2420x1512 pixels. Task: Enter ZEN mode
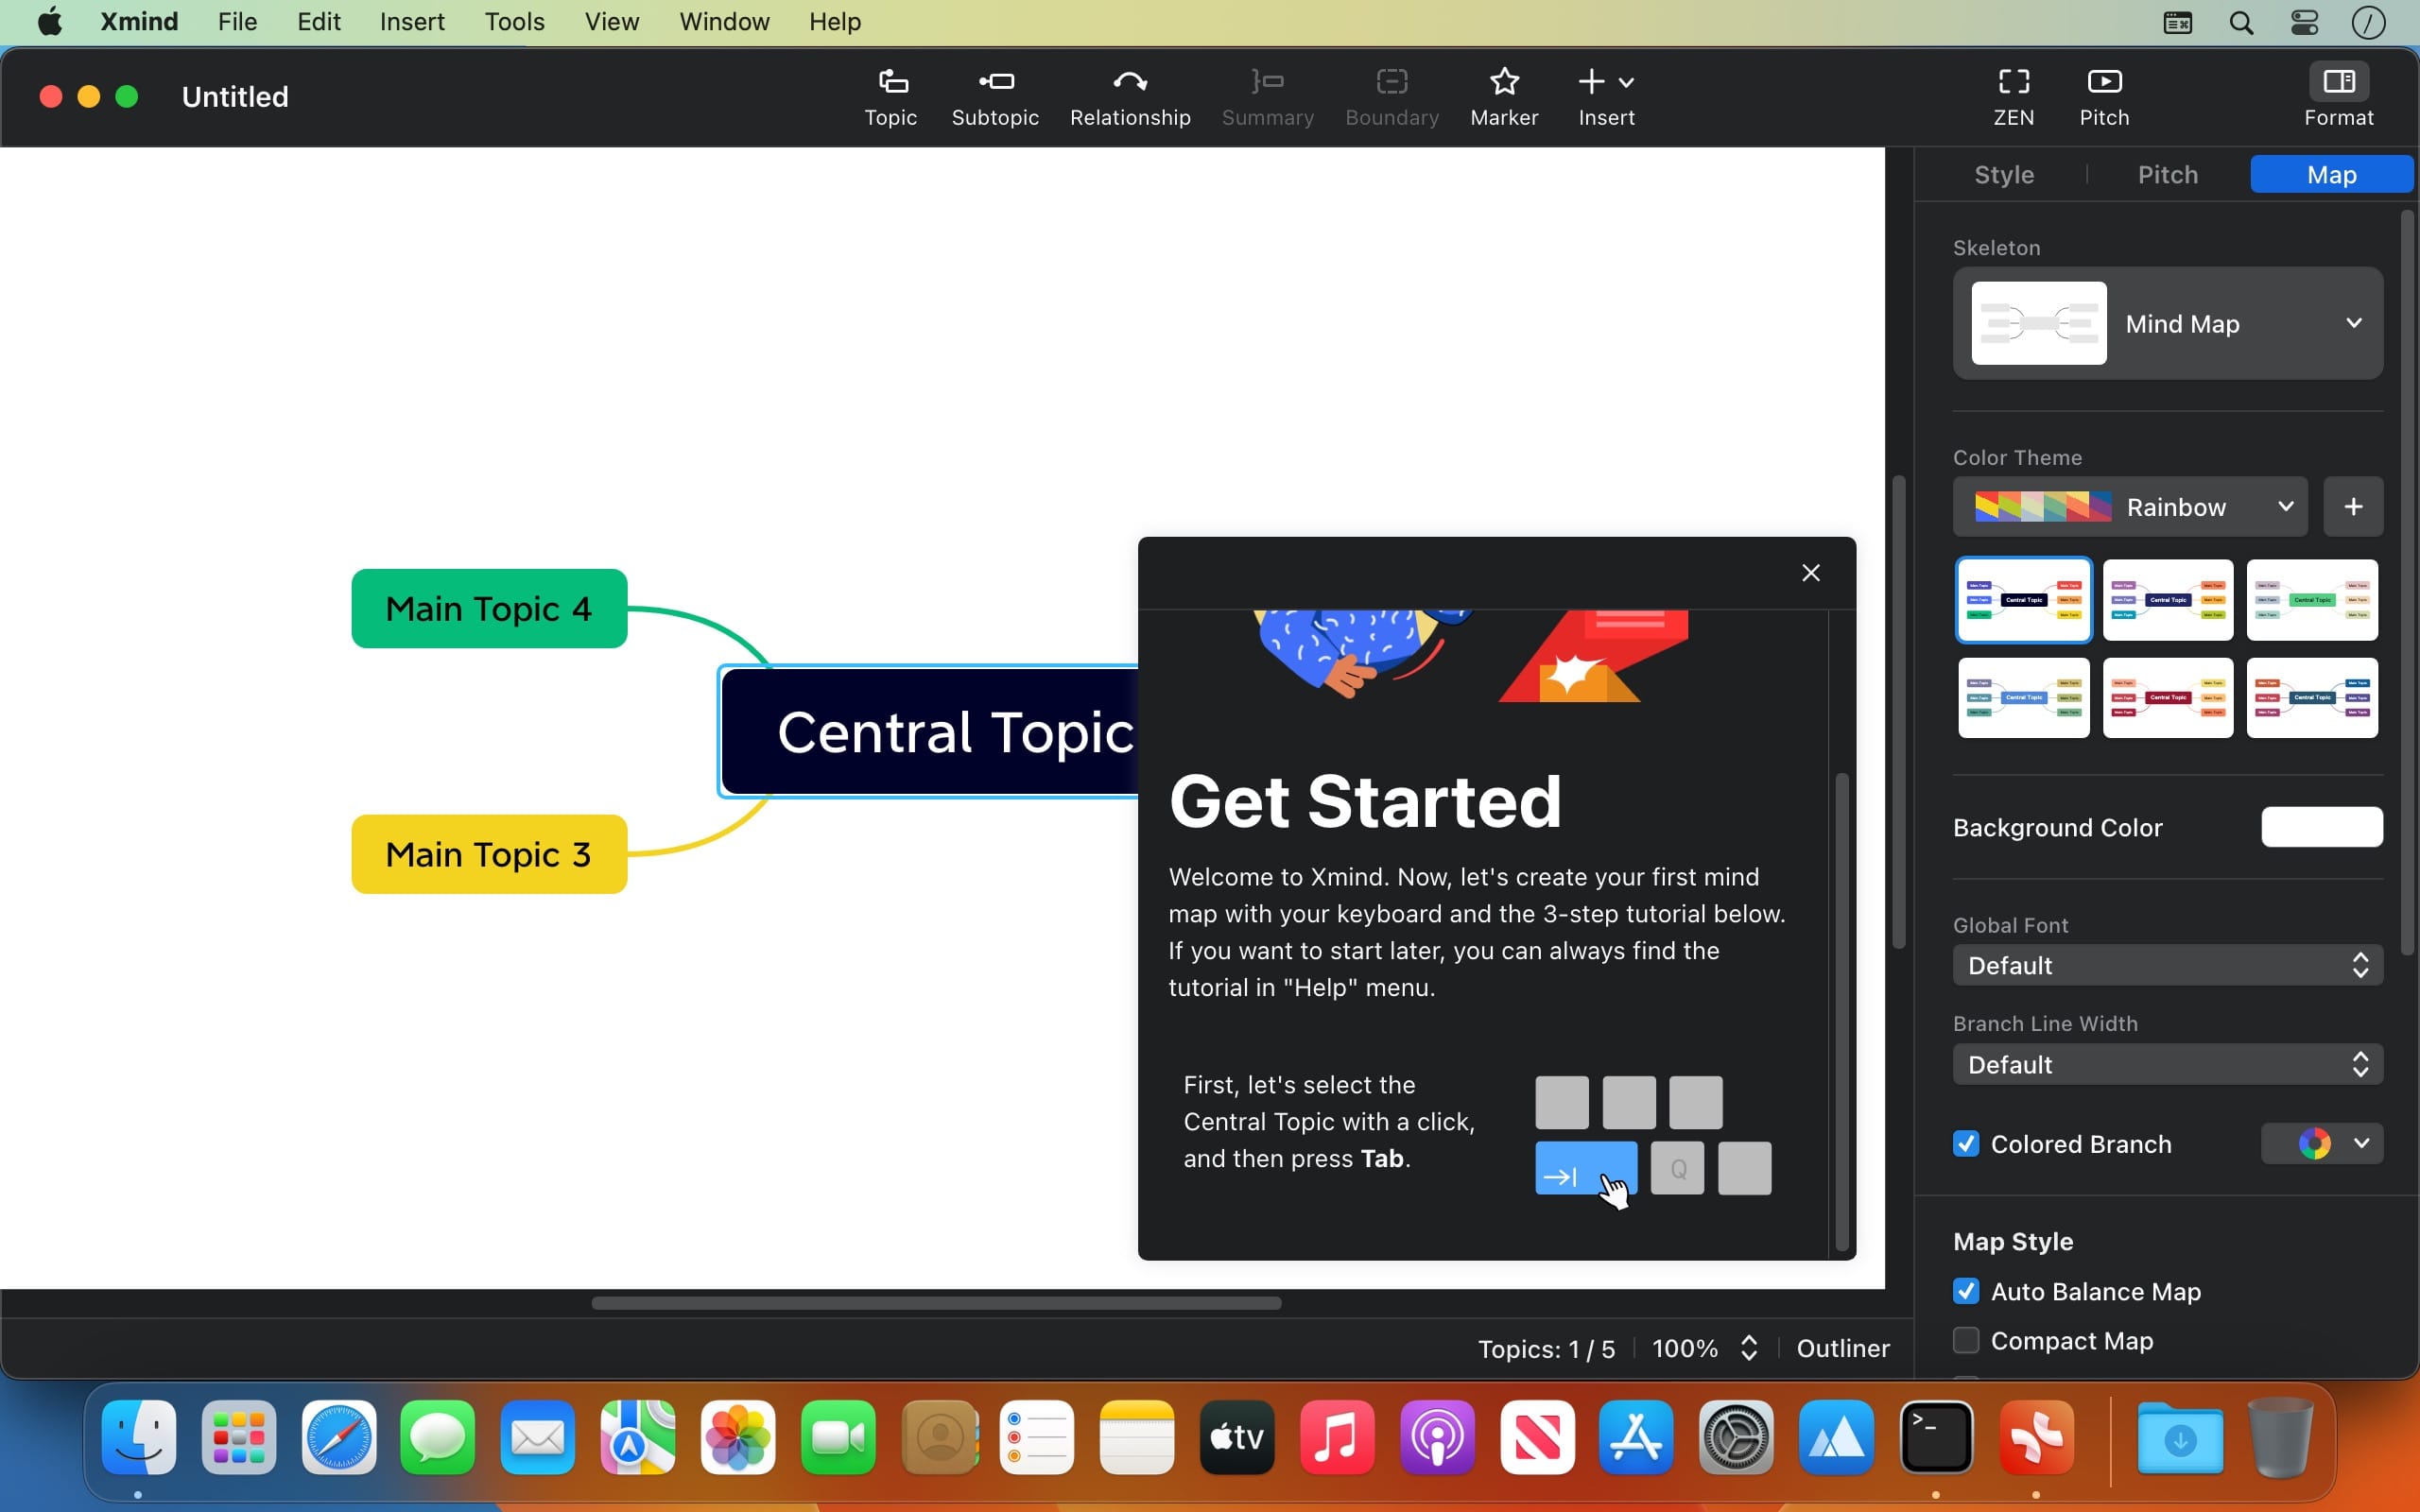click(x=2012, y=97)
